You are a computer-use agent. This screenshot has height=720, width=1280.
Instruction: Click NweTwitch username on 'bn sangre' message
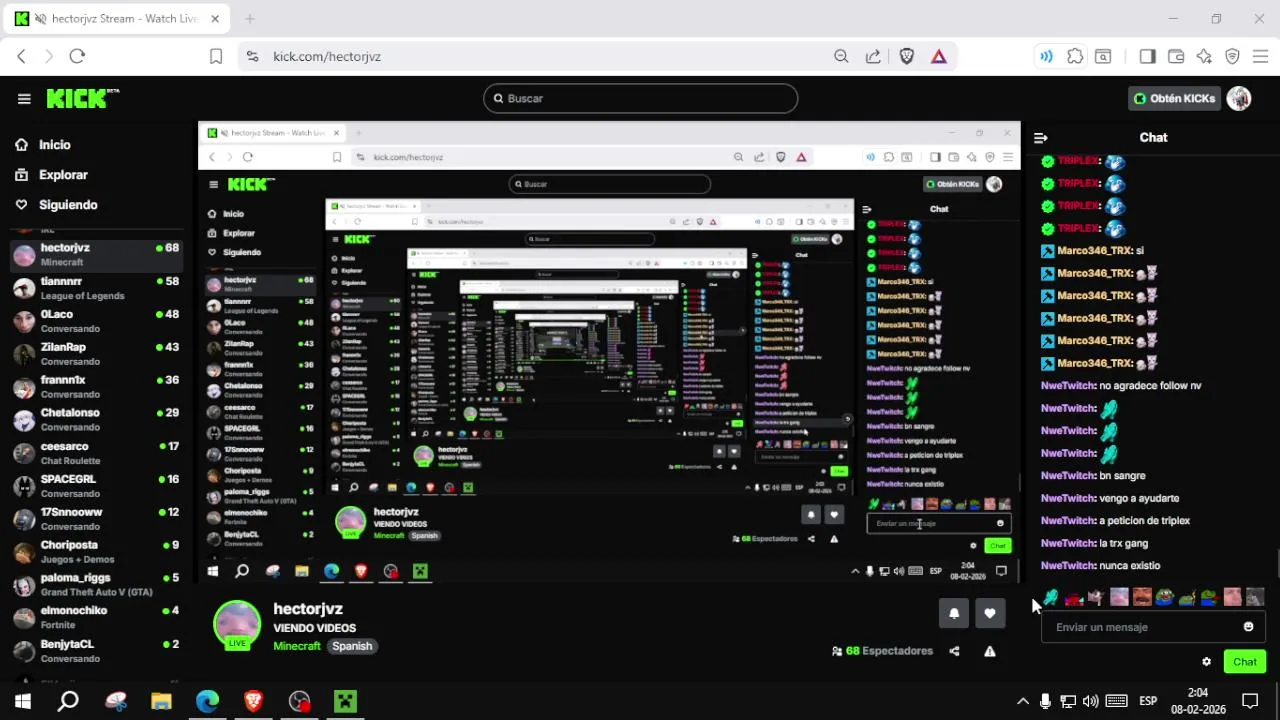pos(1068,476)
